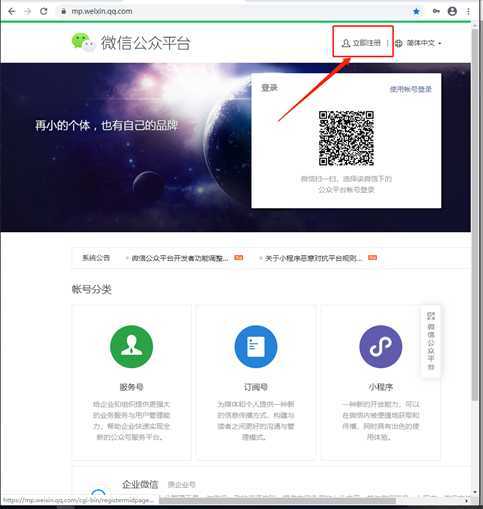Click the 帐号分类 heading

click(x=92, y=289)
